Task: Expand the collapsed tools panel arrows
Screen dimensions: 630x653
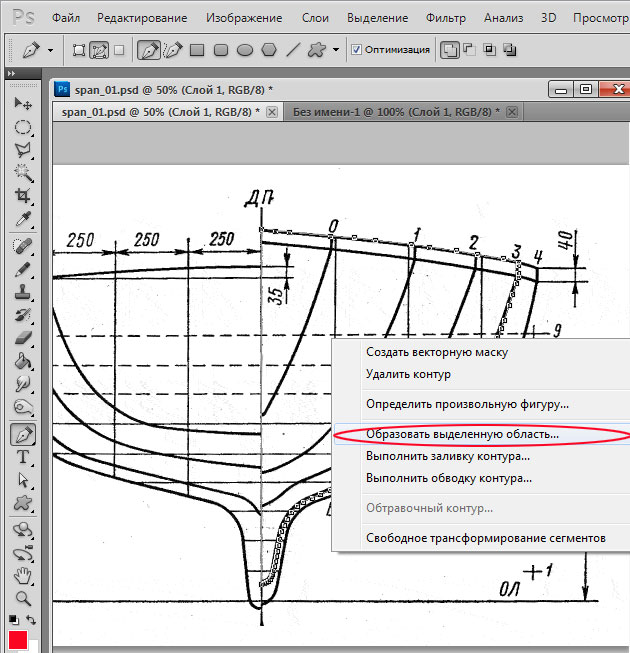Action: coord(10,75)
